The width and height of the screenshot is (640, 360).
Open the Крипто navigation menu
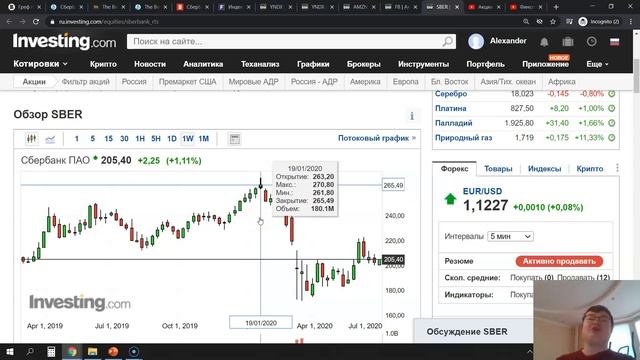[x=103, y=64]
